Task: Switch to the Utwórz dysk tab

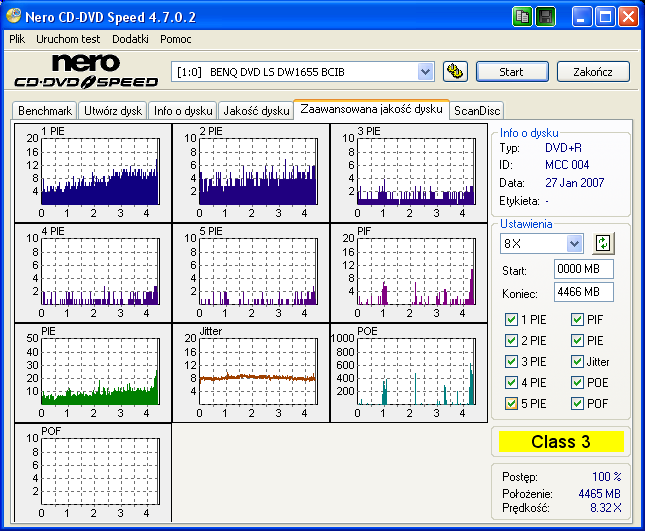Action: (113, 111)
